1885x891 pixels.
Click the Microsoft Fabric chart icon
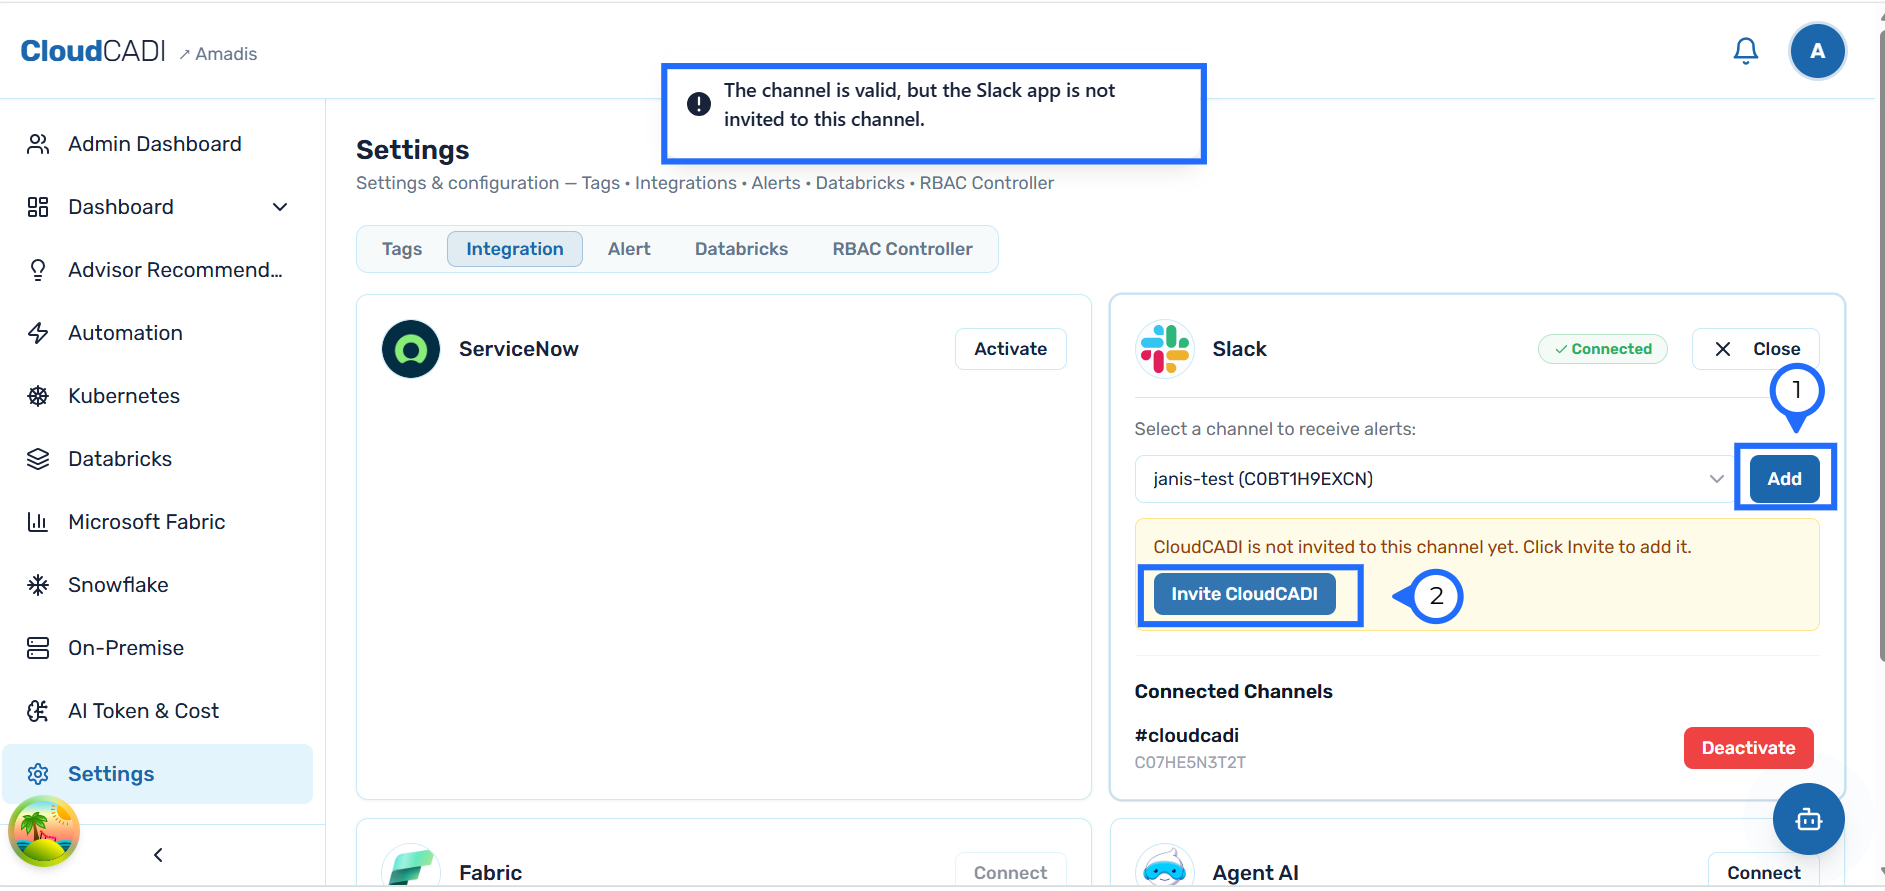(38, 522)
